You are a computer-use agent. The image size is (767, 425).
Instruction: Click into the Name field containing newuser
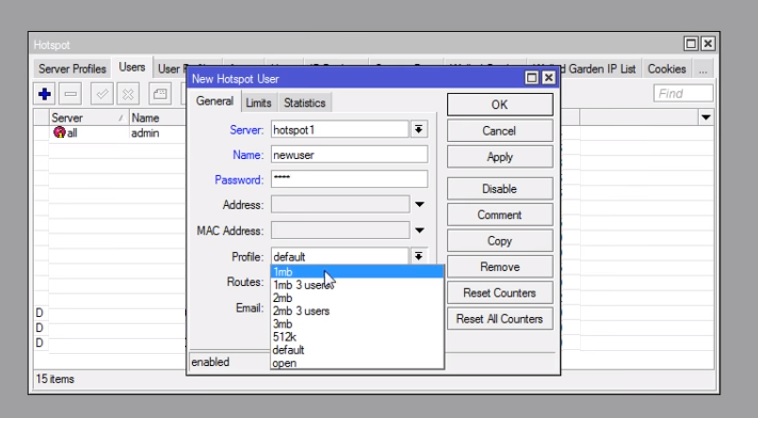click(348, 155)
